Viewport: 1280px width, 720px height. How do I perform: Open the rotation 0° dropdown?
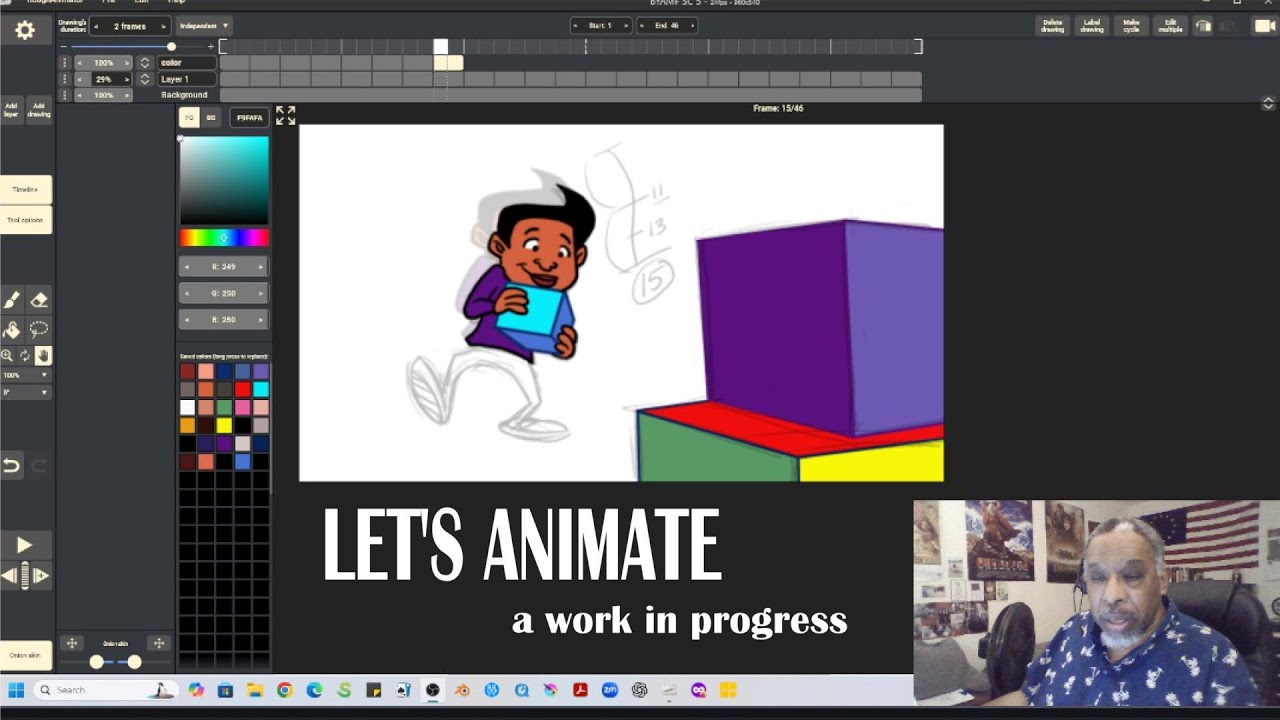[25, 393]
